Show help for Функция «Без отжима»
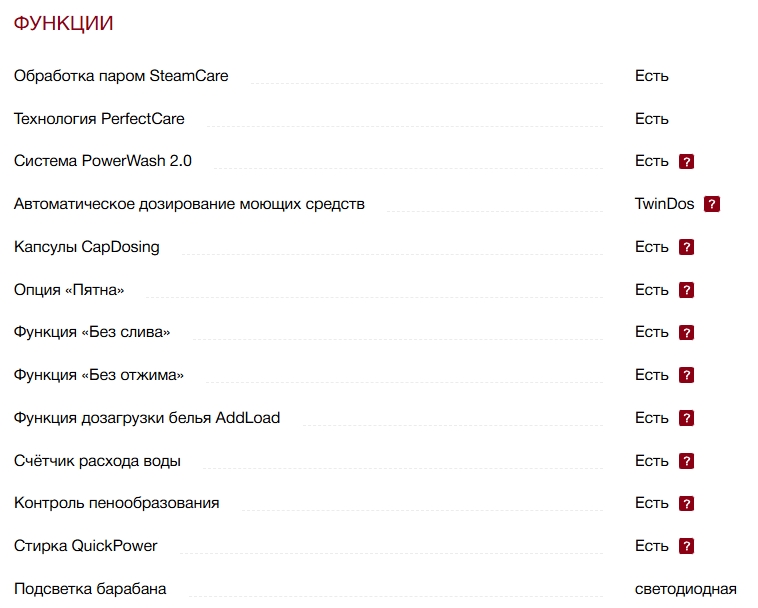 tap(686, 375)
